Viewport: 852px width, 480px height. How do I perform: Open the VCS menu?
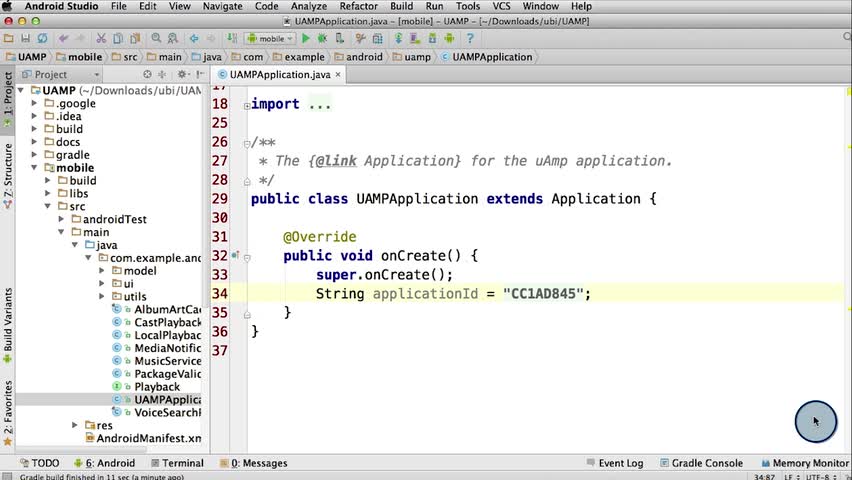tap(501, 7)
